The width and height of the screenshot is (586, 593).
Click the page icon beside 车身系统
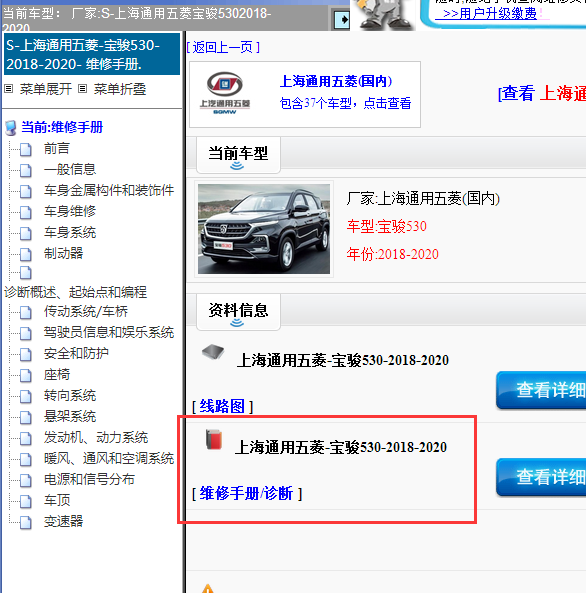26,233
